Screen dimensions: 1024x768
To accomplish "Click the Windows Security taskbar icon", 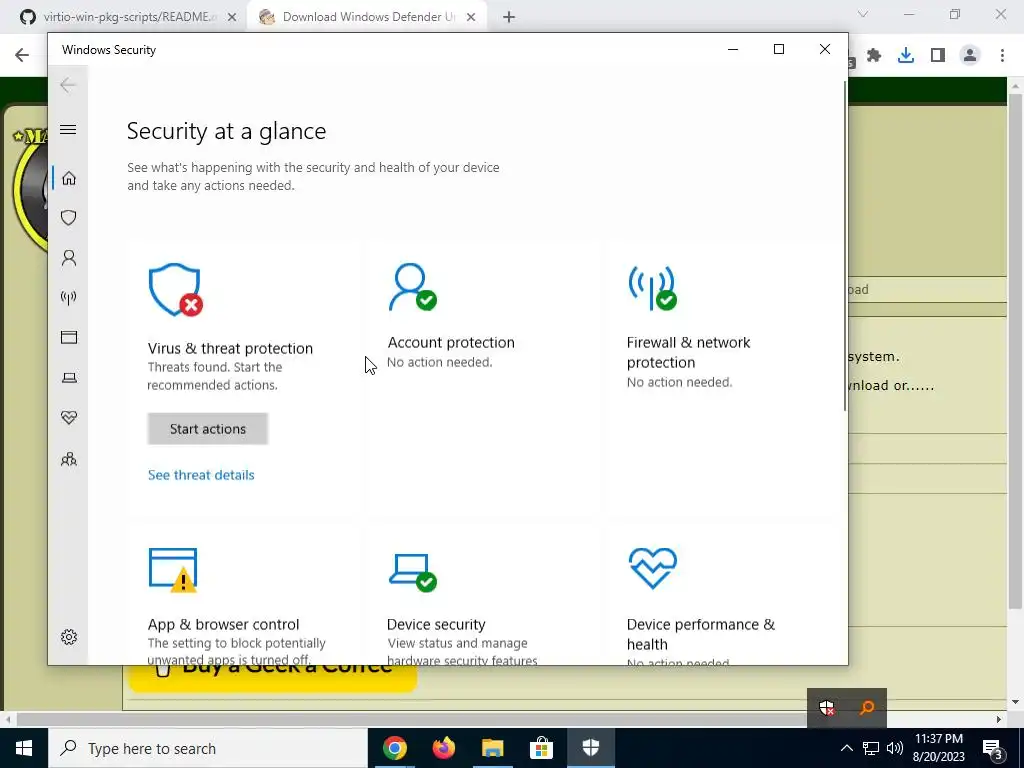I will click(x=590, y=748).
